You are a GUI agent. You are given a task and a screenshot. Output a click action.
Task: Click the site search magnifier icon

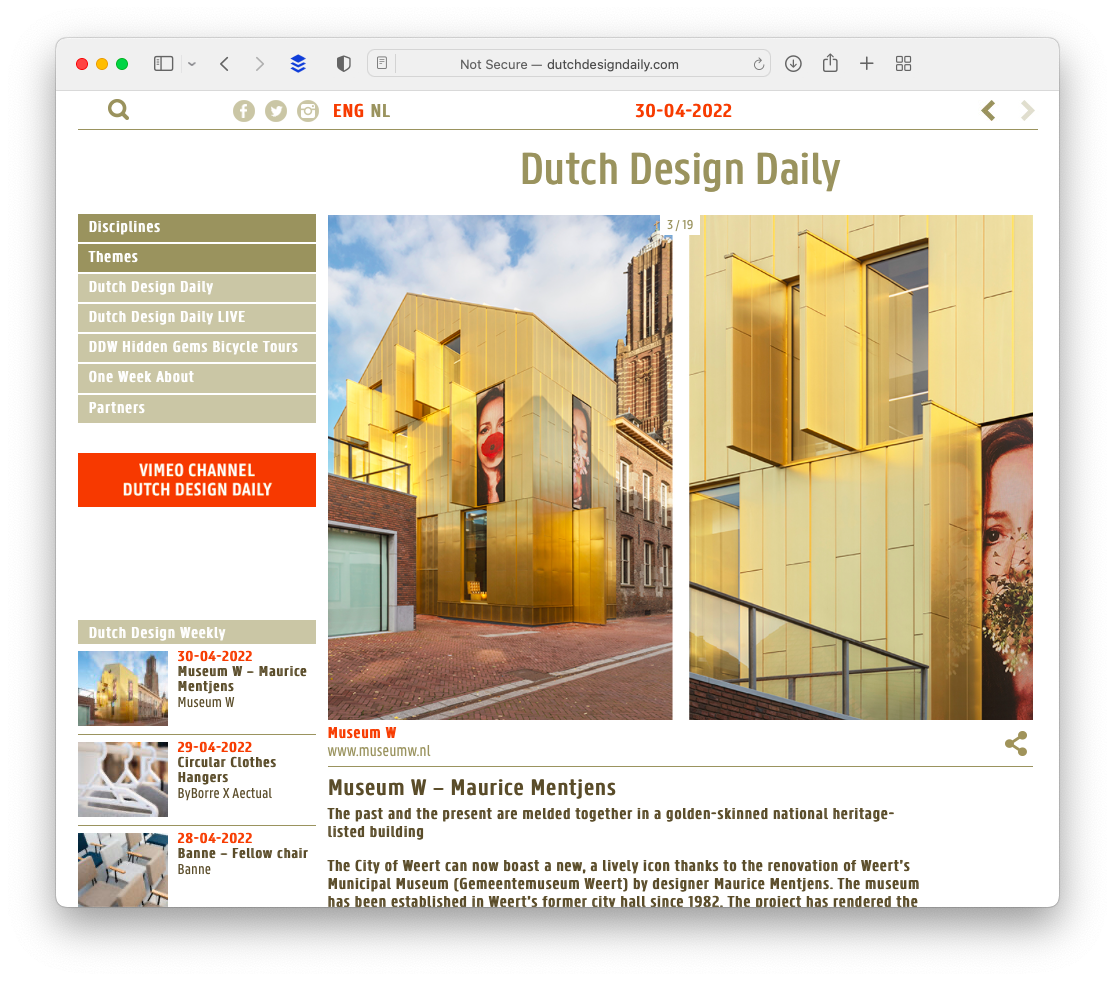pyautogui.click(x=119, y=110)
